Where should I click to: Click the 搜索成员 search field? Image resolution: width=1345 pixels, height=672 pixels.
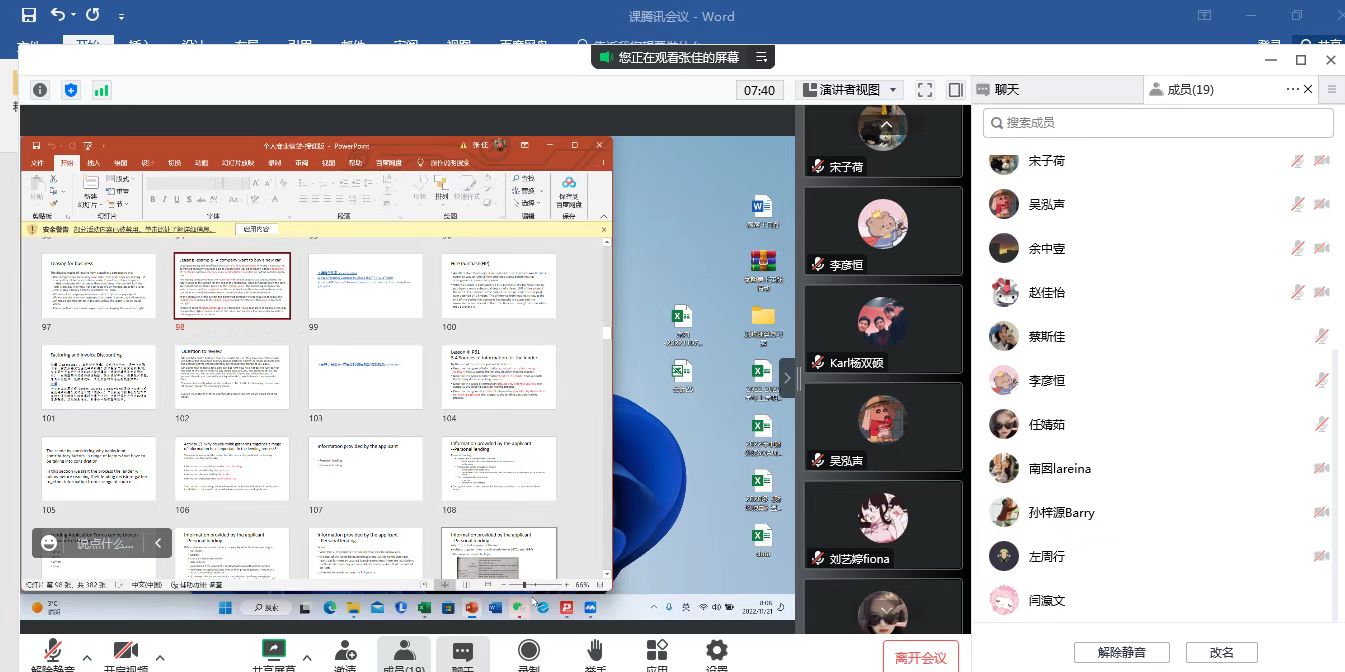1158,122
